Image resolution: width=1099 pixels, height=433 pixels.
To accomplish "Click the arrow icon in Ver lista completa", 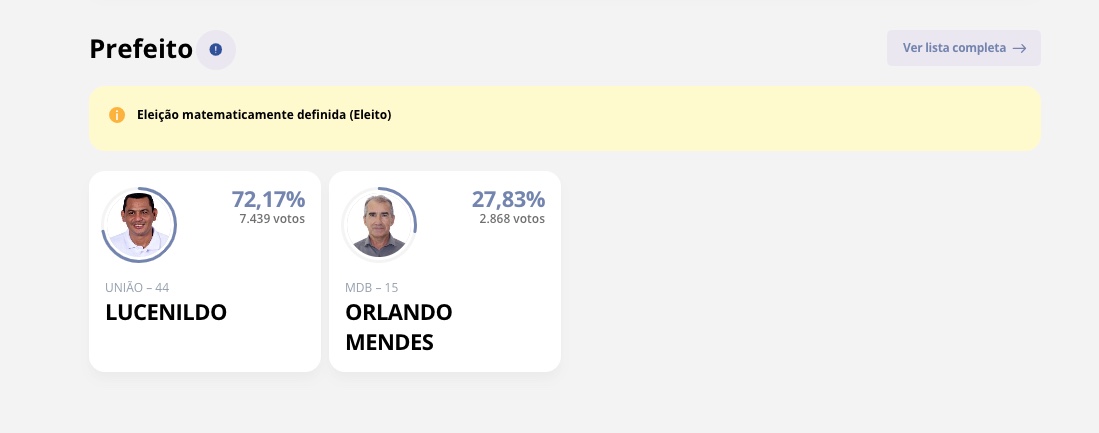I will click(x=1019, y=48).
